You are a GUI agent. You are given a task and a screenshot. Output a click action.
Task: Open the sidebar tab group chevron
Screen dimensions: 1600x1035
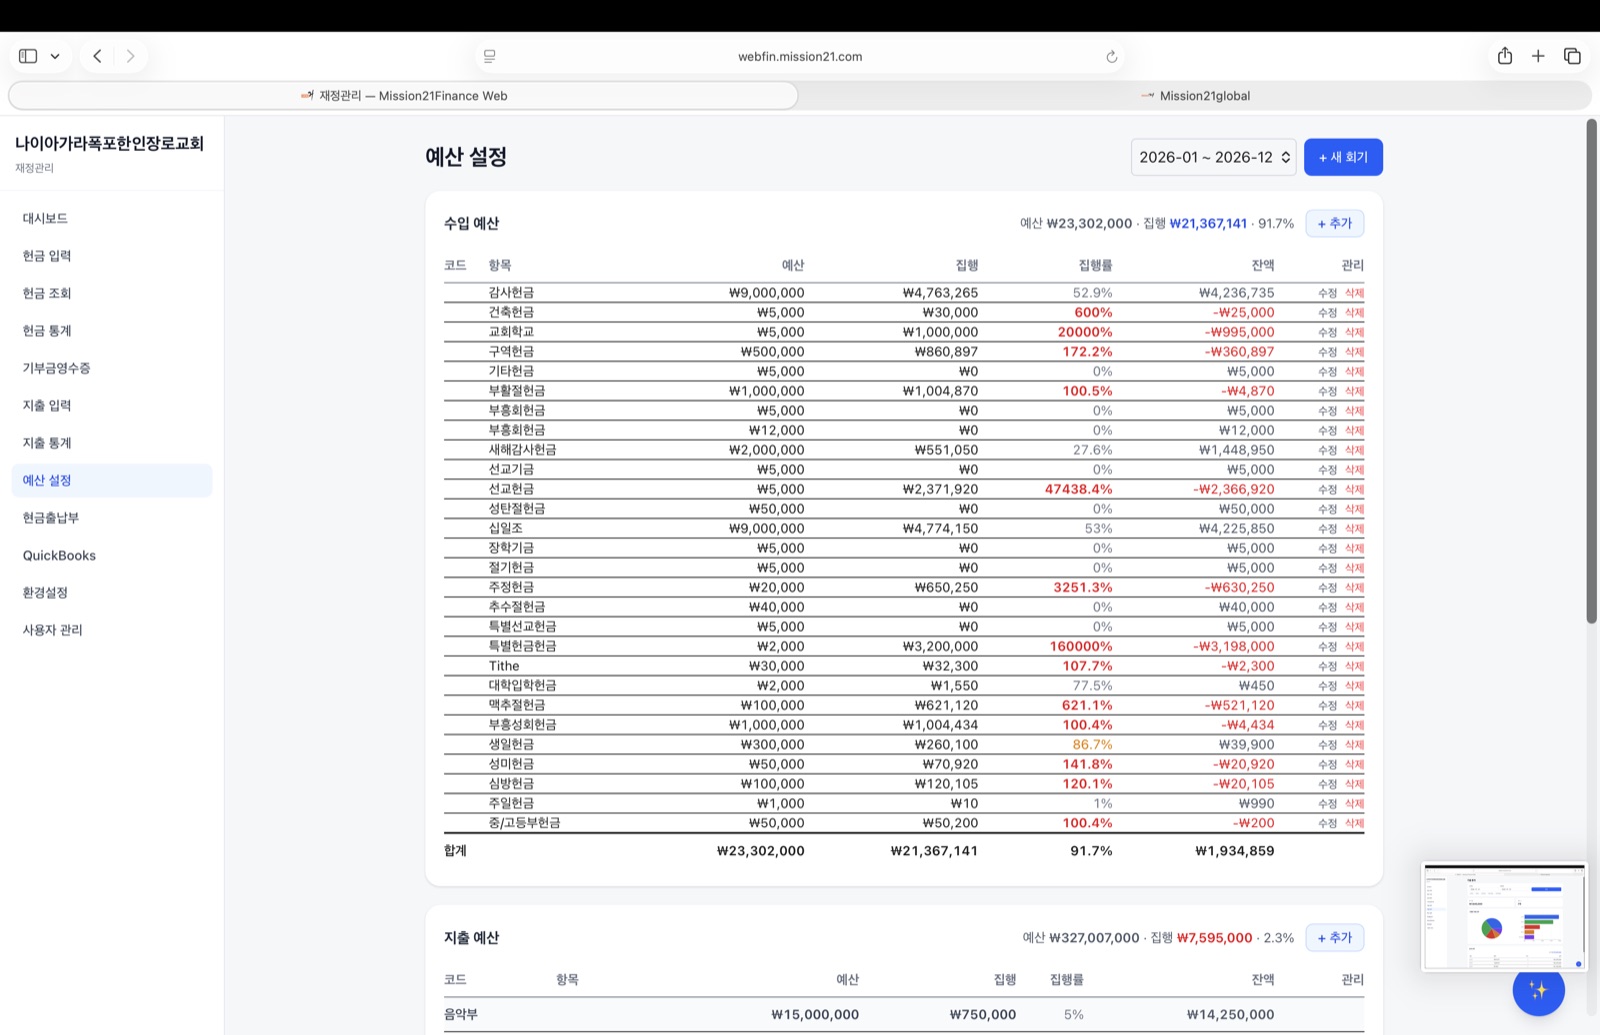(x=55, y=56)
